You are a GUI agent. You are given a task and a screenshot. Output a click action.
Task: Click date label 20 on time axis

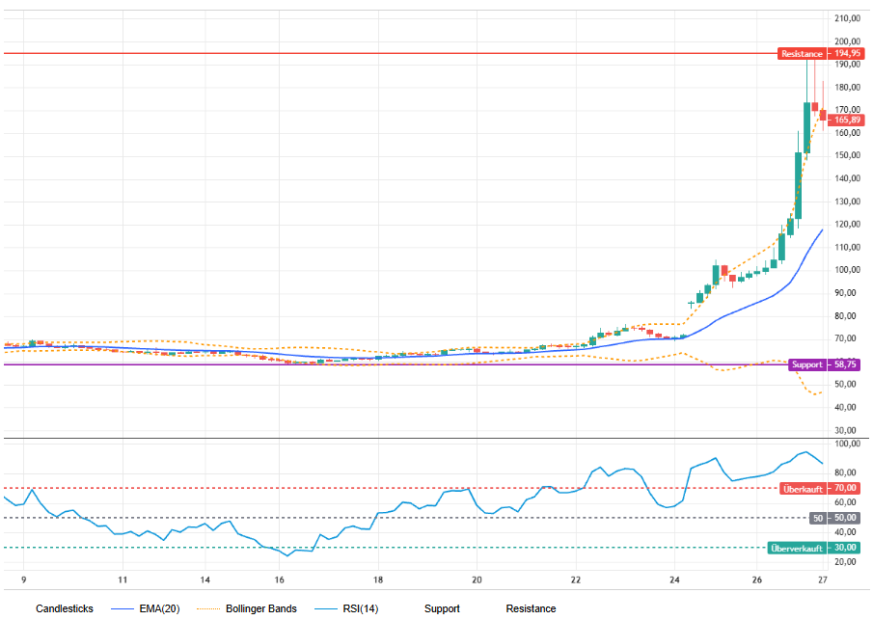477,580
